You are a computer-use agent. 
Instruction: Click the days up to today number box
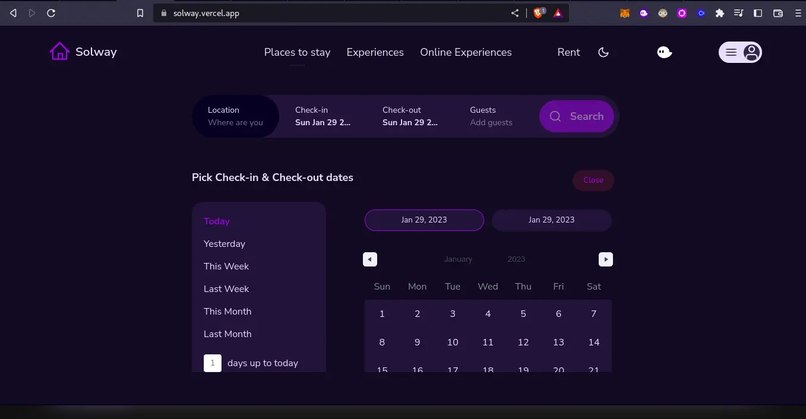[212, 363]
